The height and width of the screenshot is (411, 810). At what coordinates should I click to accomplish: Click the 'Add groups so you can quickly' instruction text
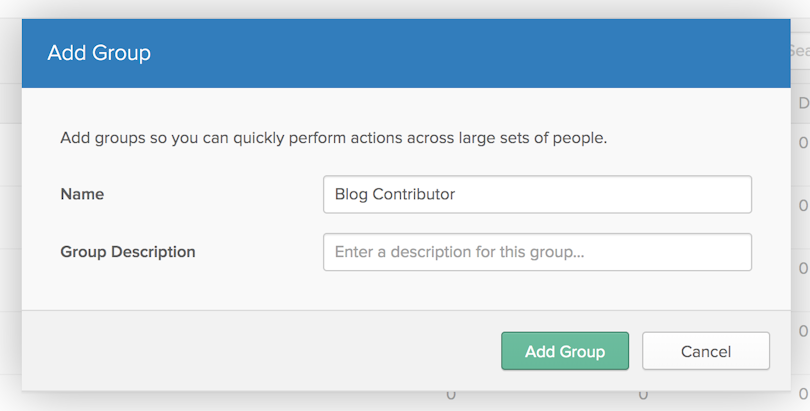click(x=333, y=138)
